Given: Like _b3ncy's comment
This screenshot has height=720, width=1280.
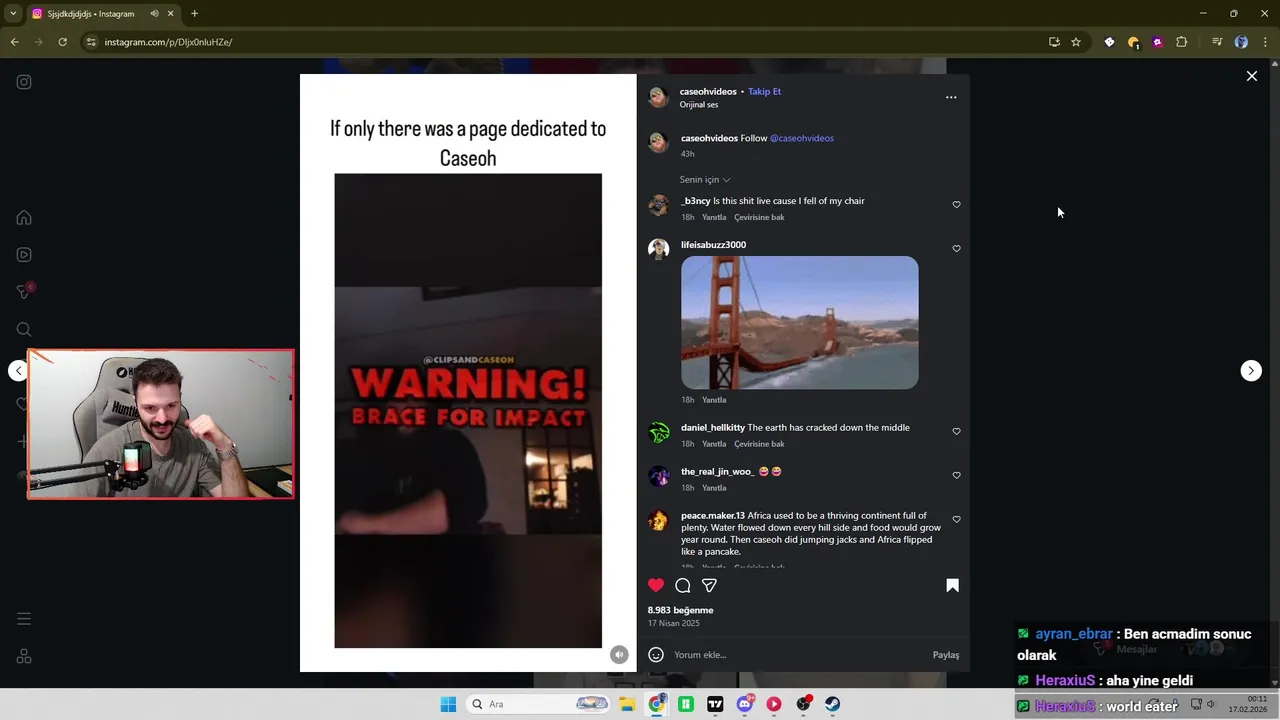Looking at the screenshot, I should pos(956,205).
